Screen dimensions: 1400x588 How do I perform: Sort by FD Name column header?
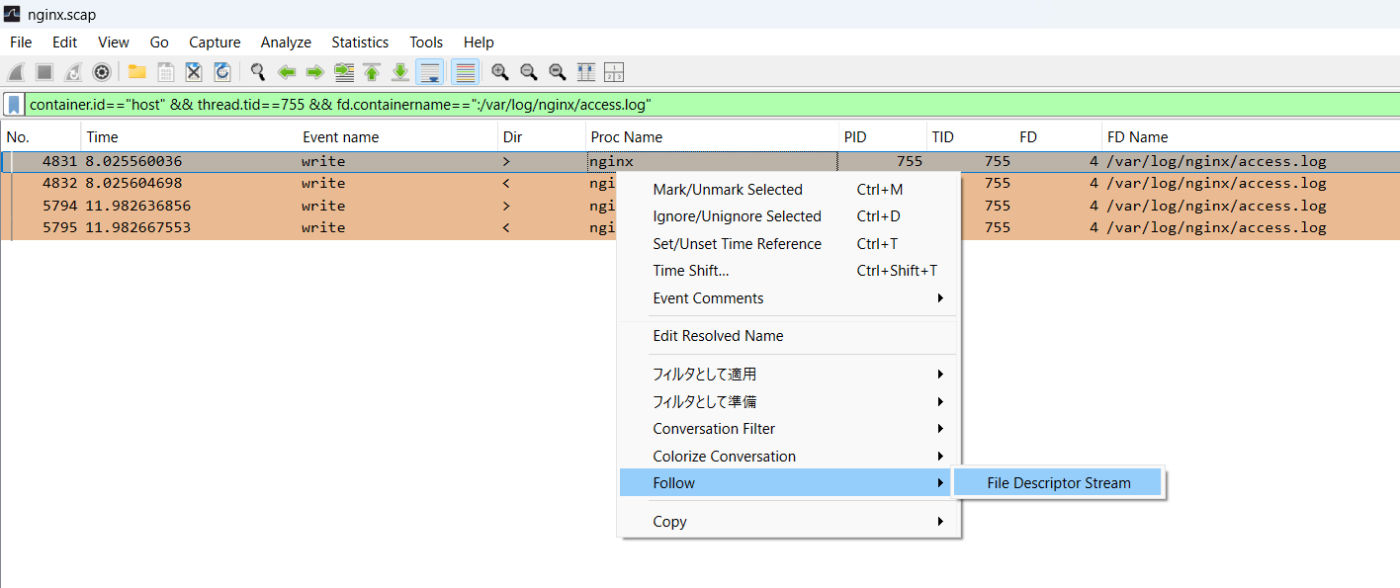pos(1250,137)
